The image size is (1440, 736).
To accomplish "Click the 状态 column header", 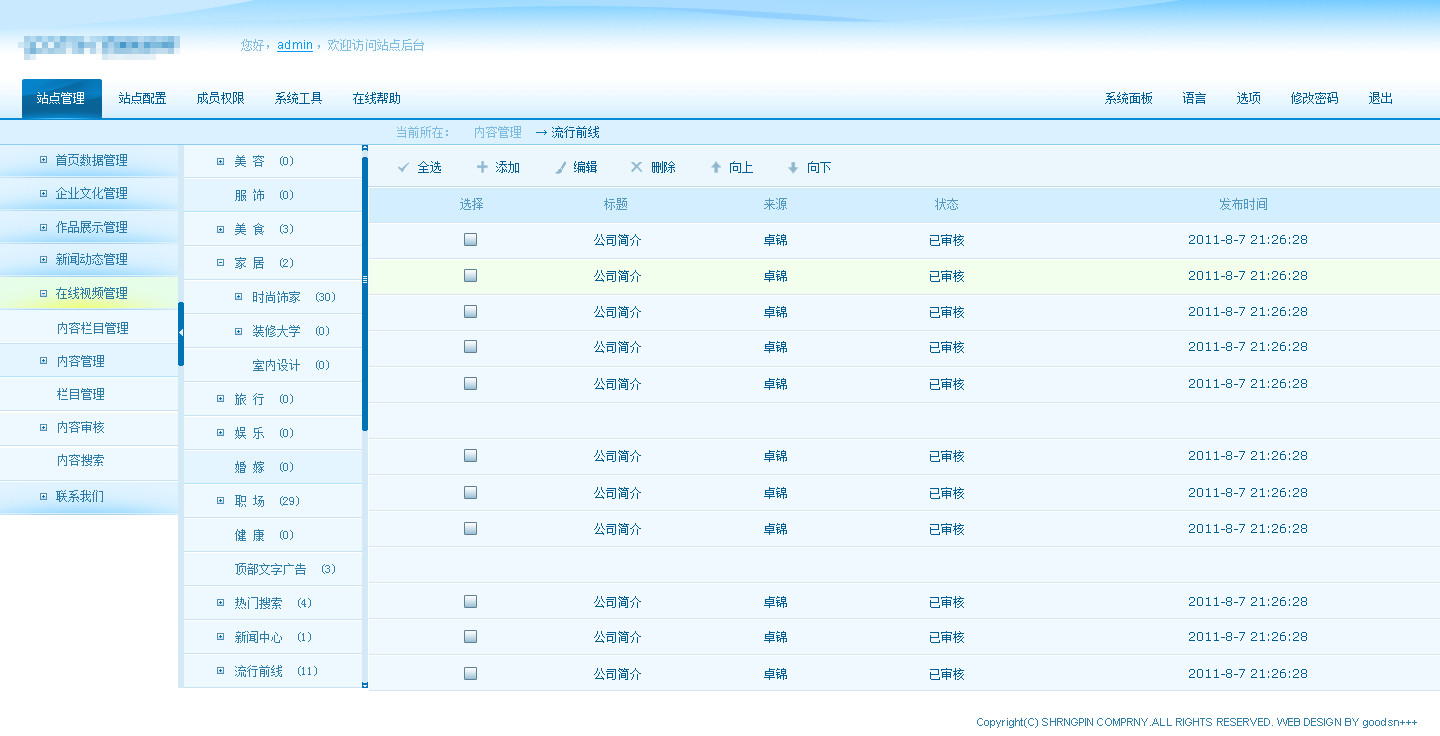I will (947, 205).
